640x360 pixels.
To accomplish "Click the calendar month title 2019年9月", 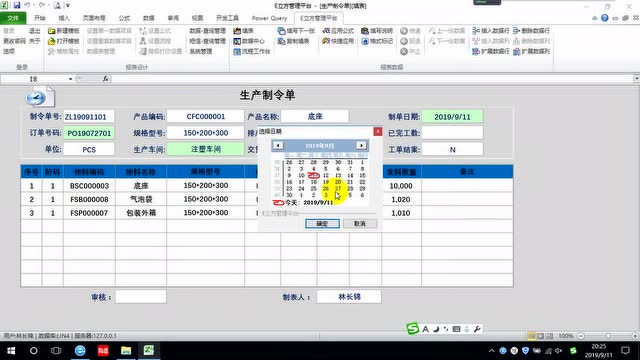I will pos(320,146).
